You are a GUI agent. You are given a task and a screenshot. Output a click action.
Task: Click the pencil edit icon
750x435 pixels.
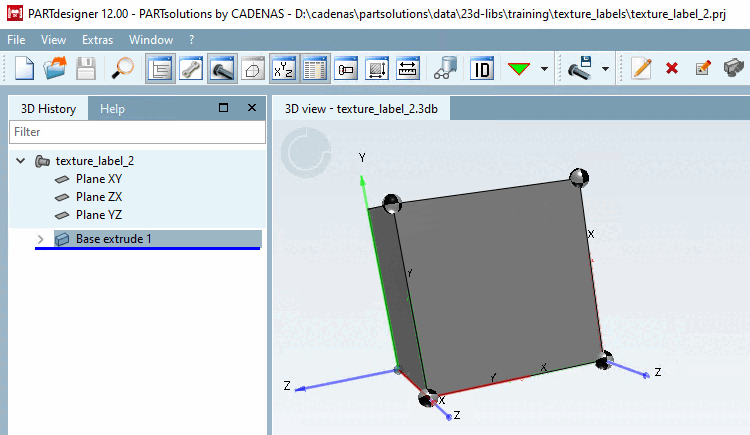coord(641,68)
